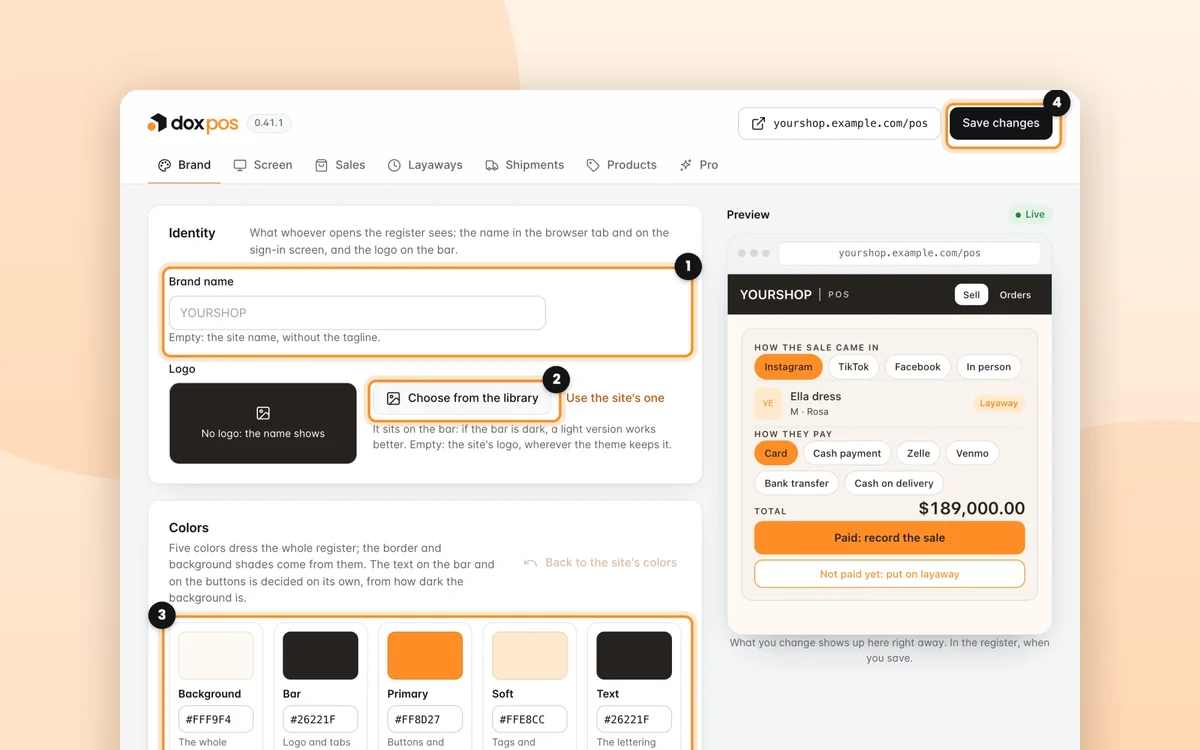This screenshot has height=750, width=1200.
Task: Click Choose from the library button
Action: coord(463,398)
